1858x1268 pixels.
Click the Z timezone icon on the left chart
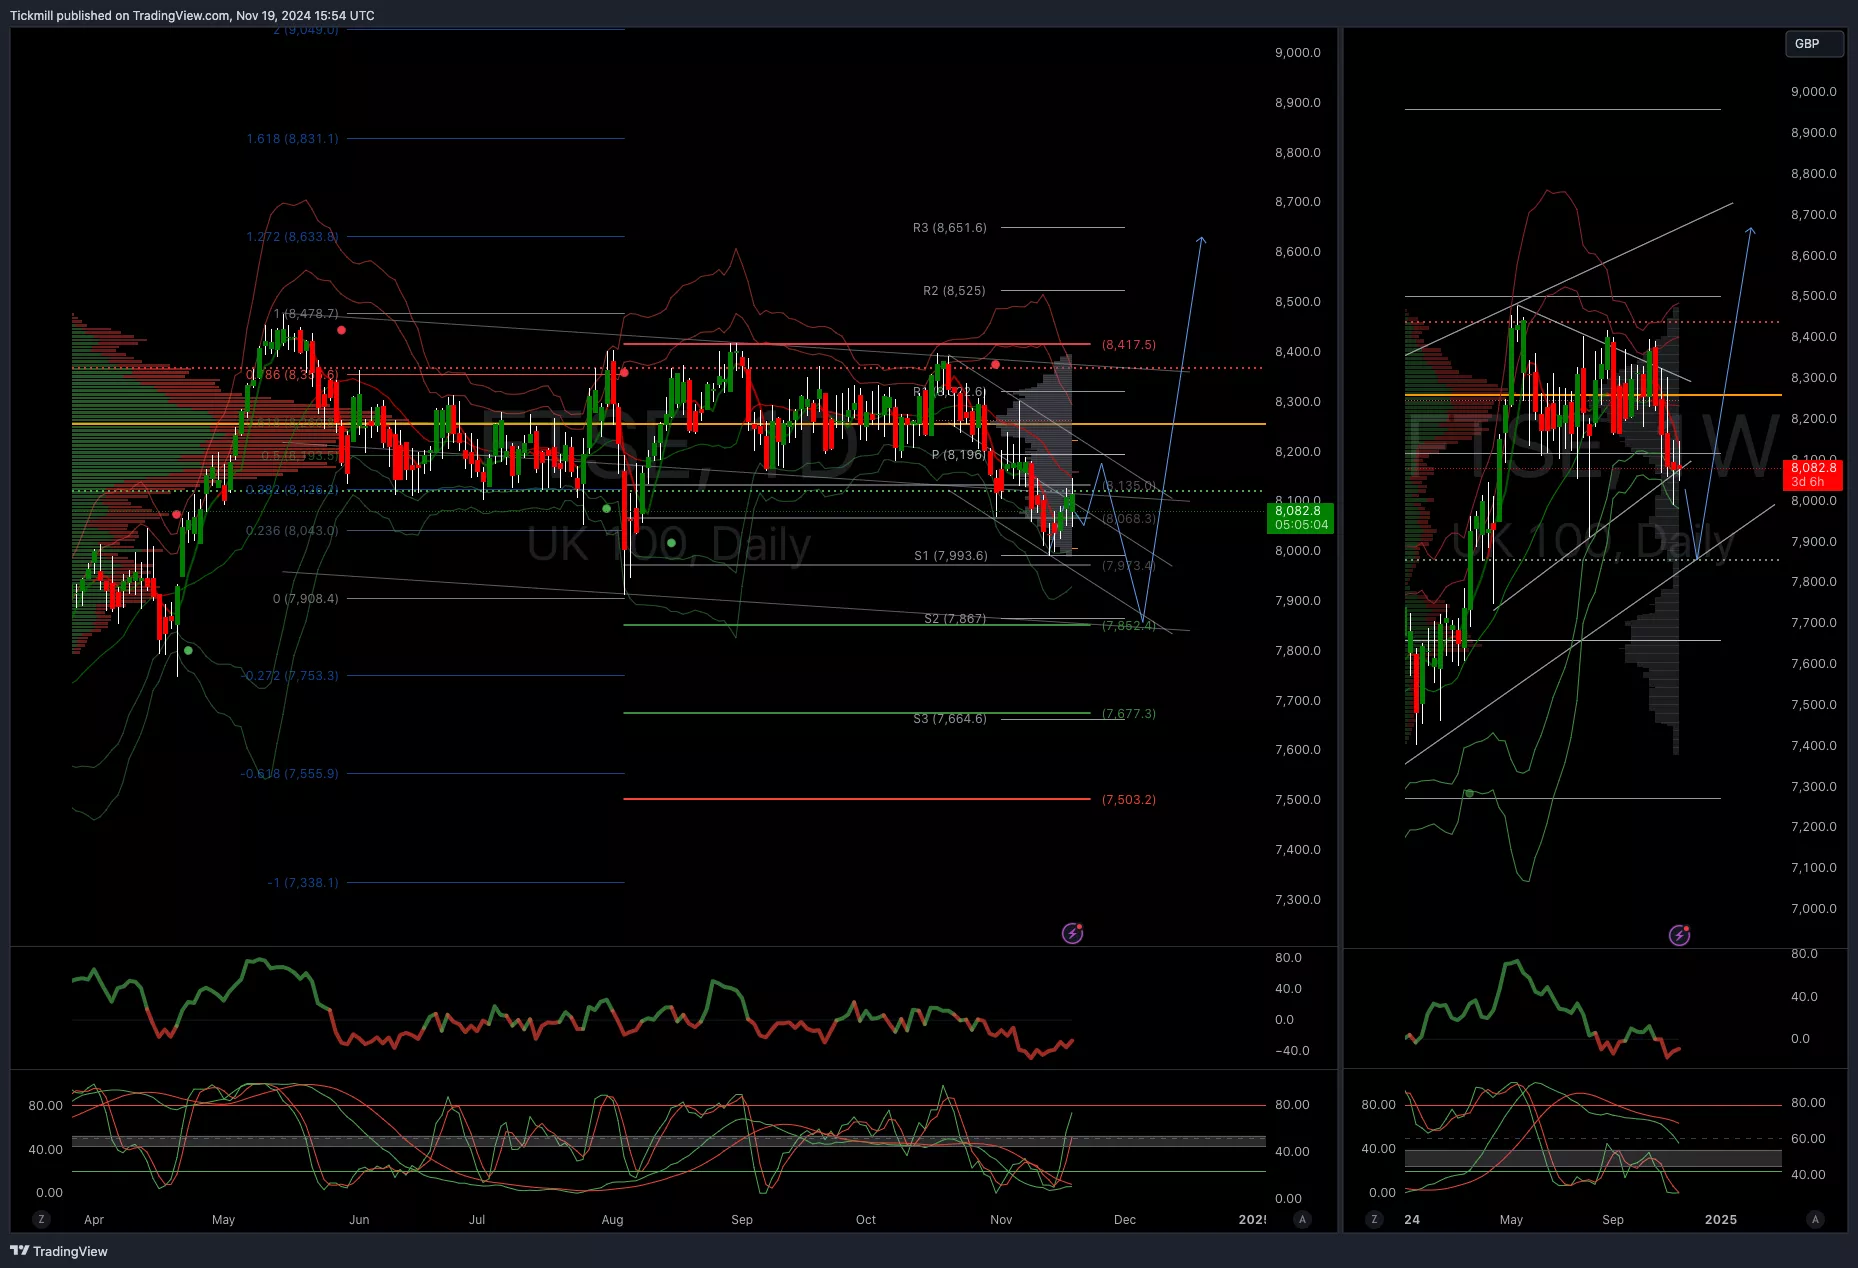tap(41, 1219)
